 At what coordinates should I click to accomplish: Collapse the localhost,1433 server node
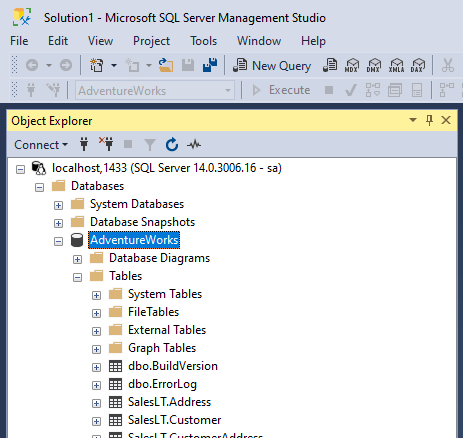(x=20, y=169)
